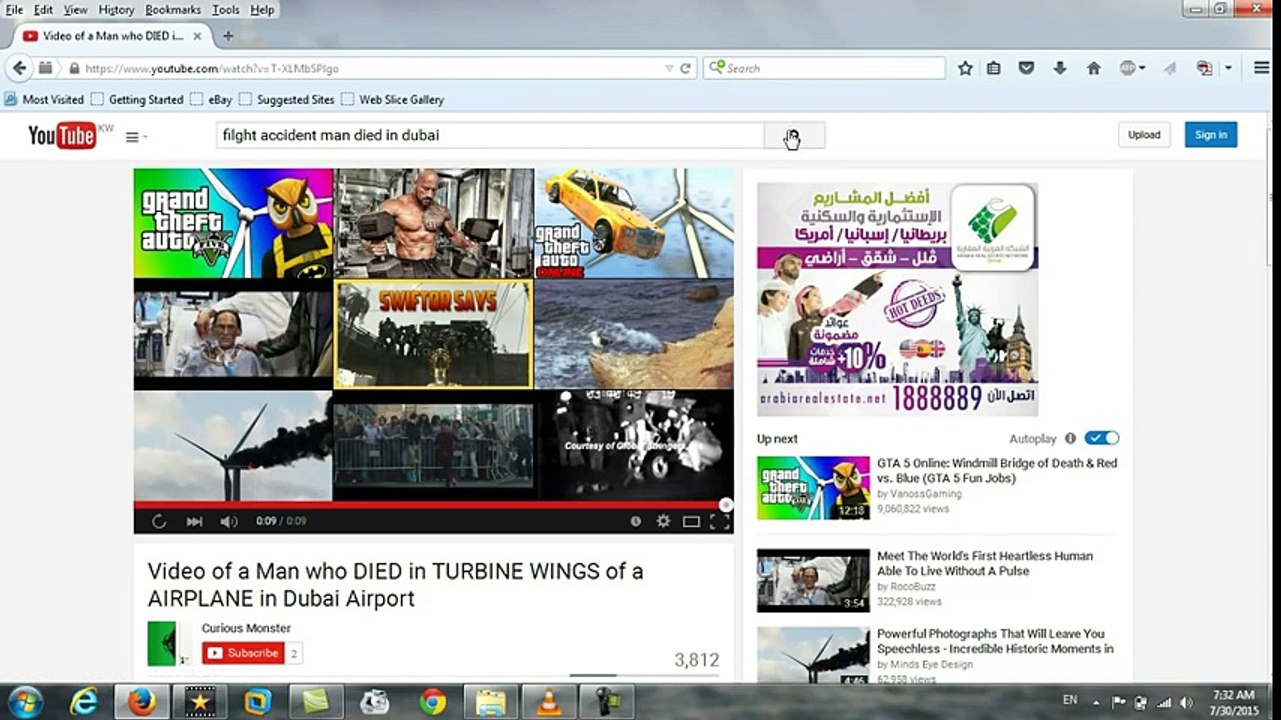
Task: Open Web Slice Gallery bookmark
Action: coord(393,99)
